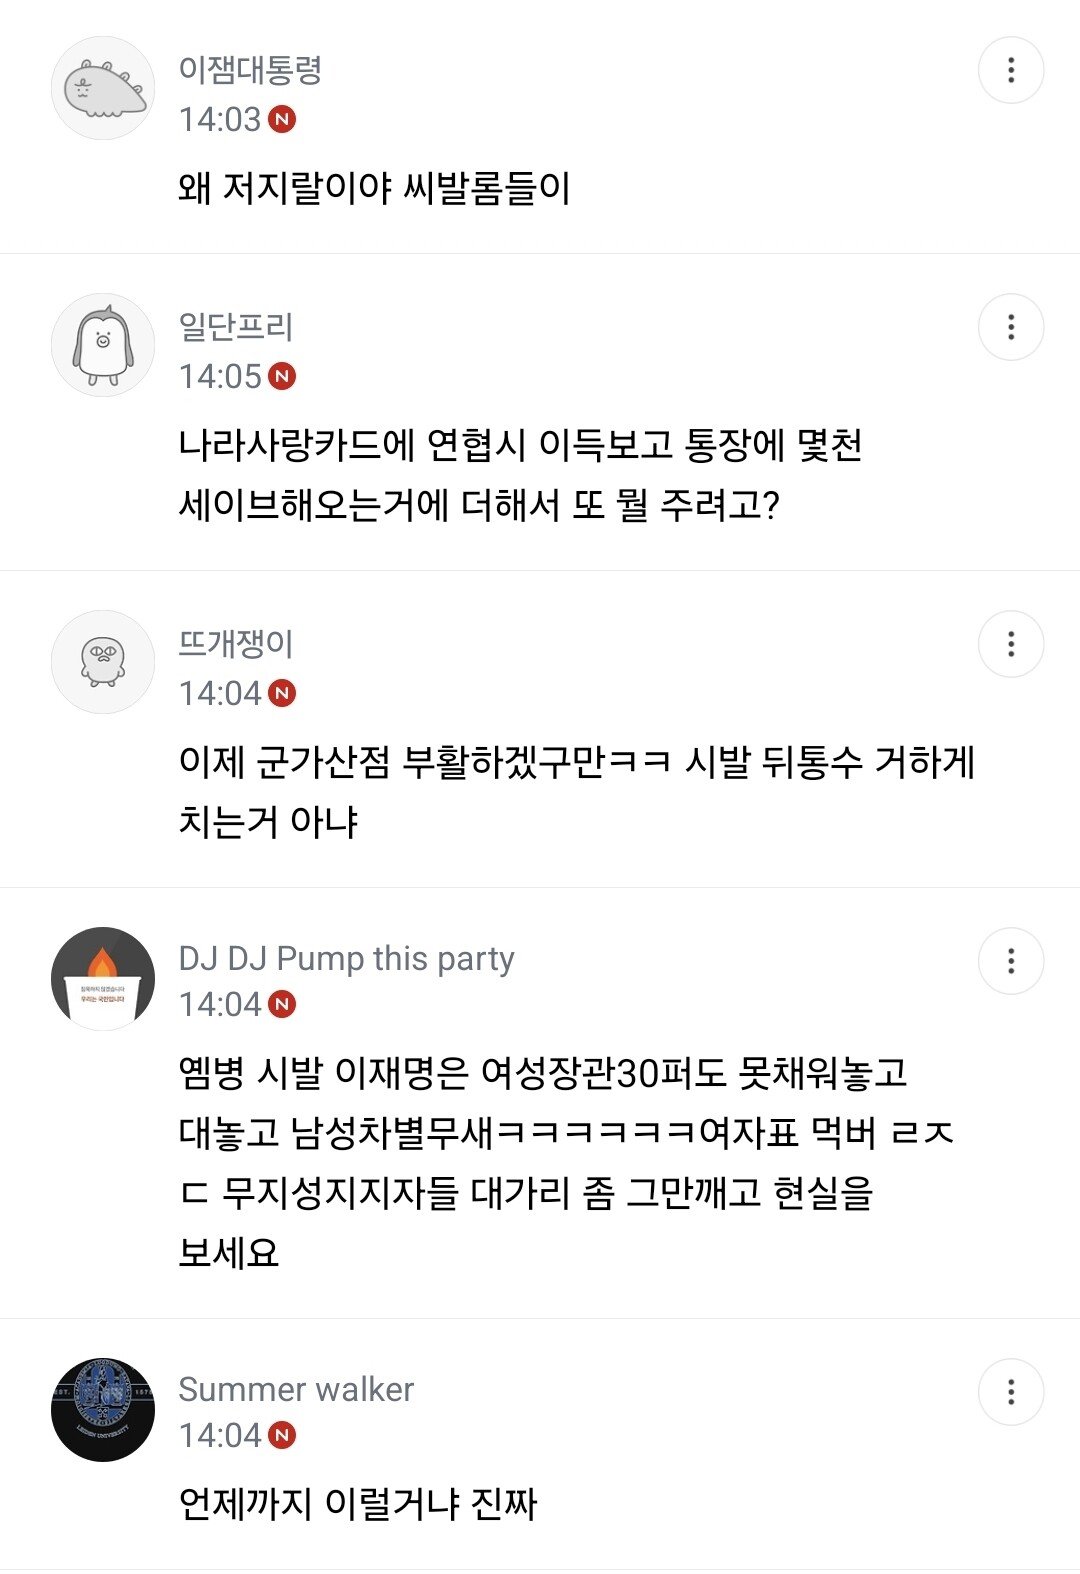1080x1574 pixels.
Task: Tap 뜨개쟁이's octopus profile avatar
Action: coord(103,662)
